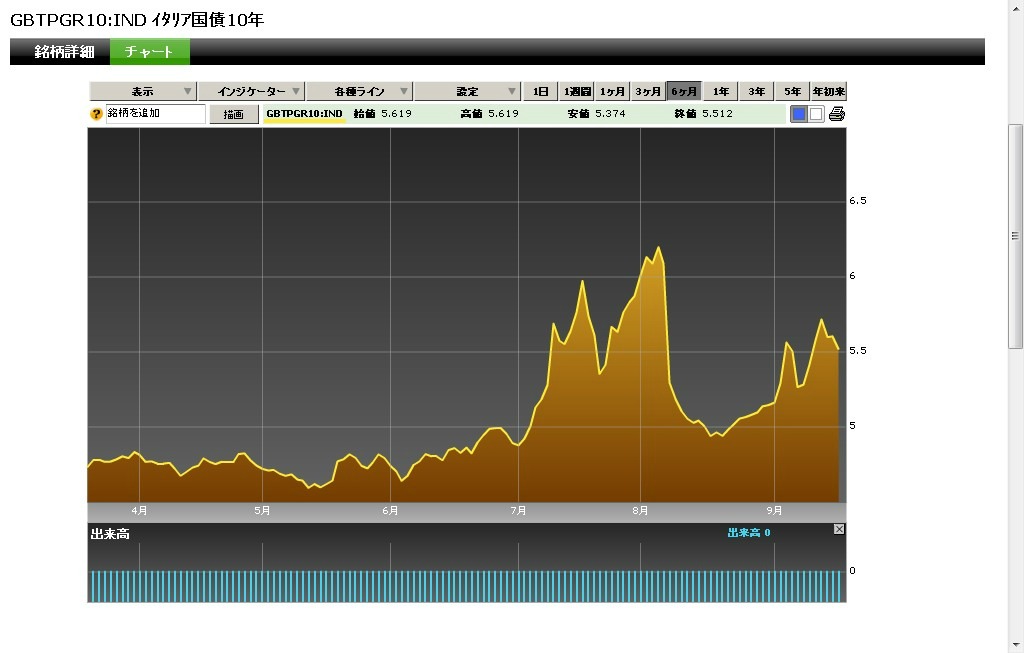The height and width of the screenshot is (653, 1024).
Task: Click the help question mark icon
Action: coord(97,114)
